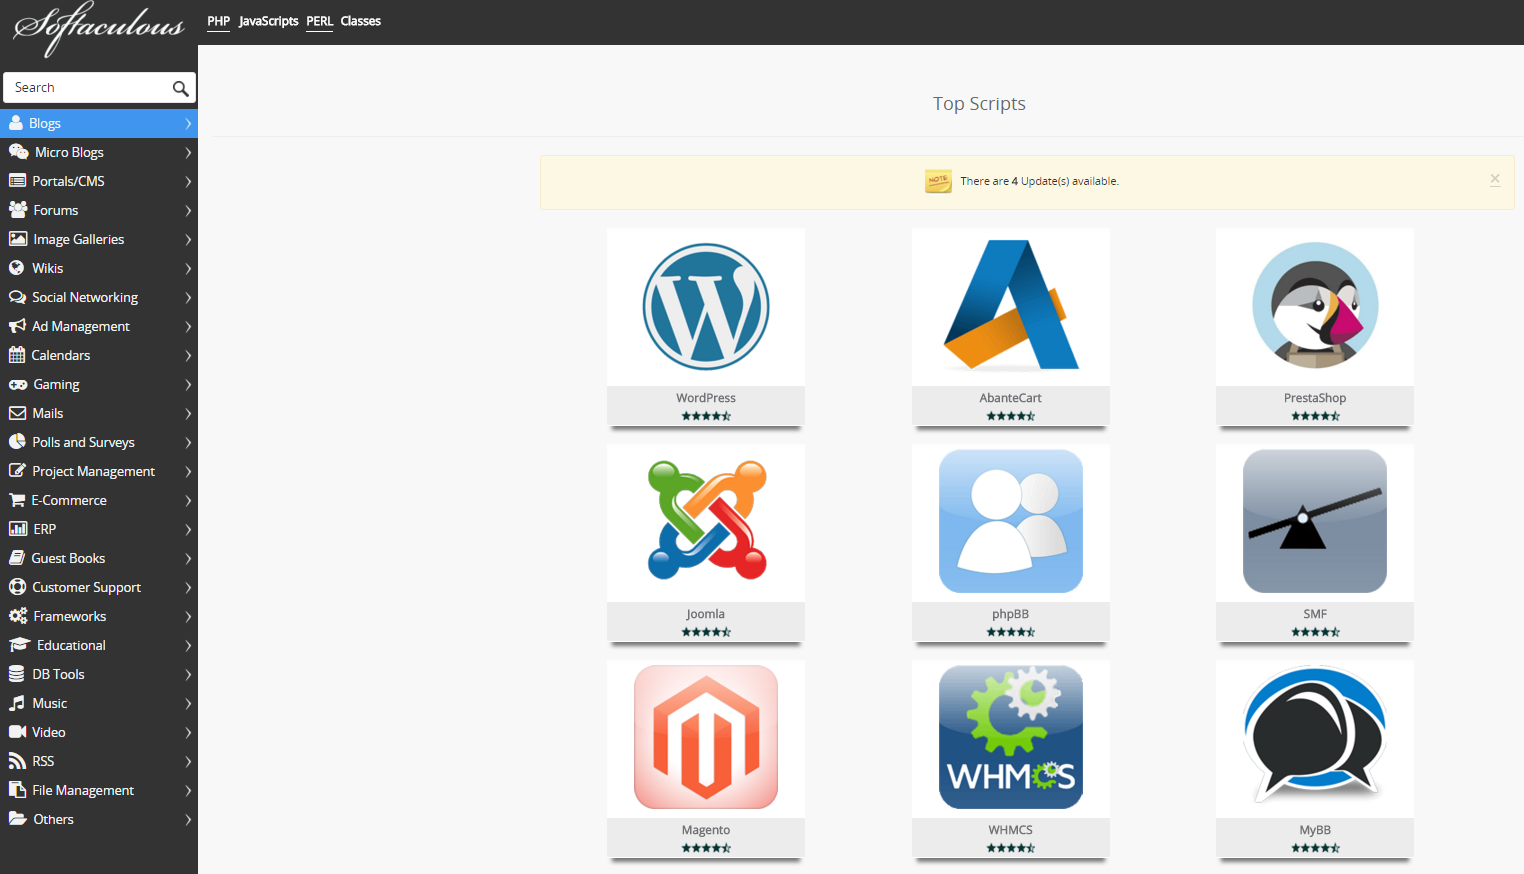Click the Mails envelope icon
The width and height of the screenshot is (1524, 874).
coord(17,413)
